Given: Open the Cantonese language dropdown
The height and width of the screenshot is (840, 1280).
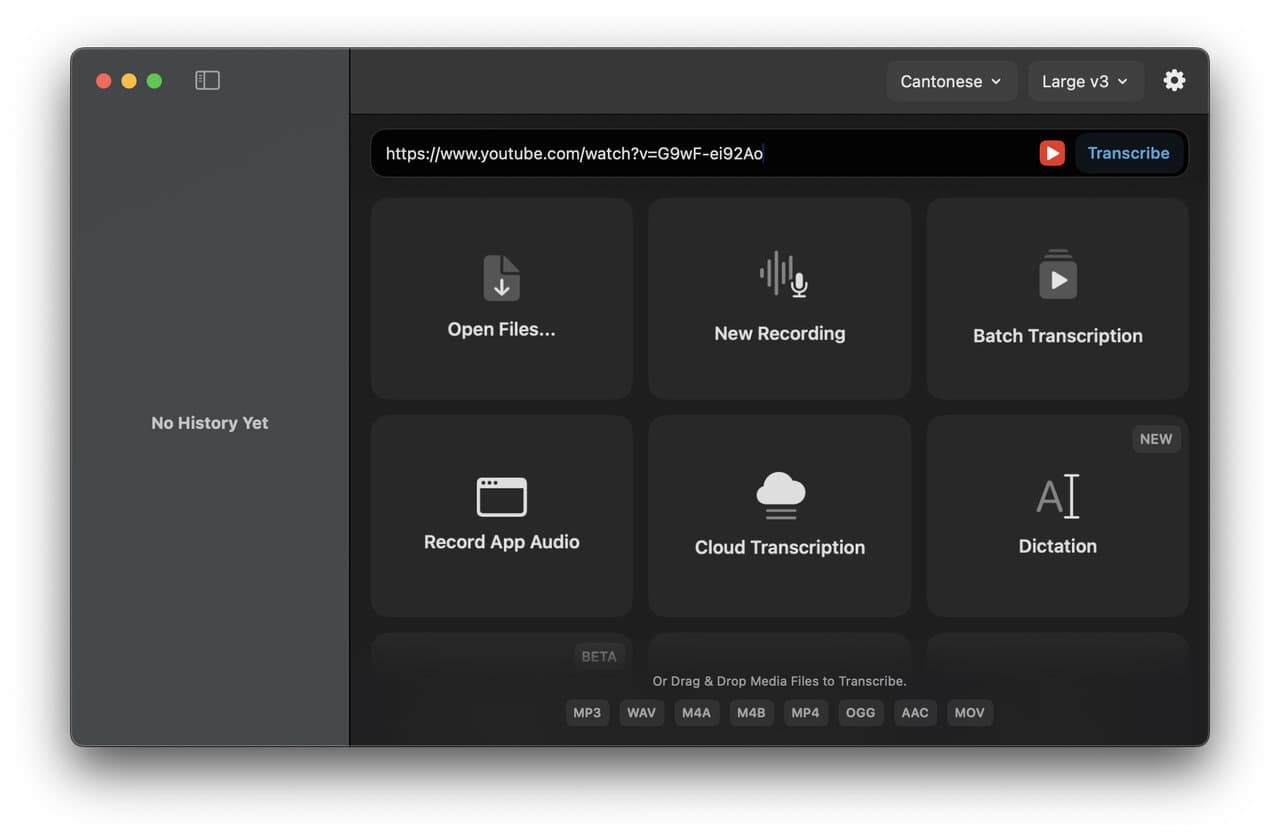Looking at the screenshot, I should pyautogui.click(x=950, y=82).
